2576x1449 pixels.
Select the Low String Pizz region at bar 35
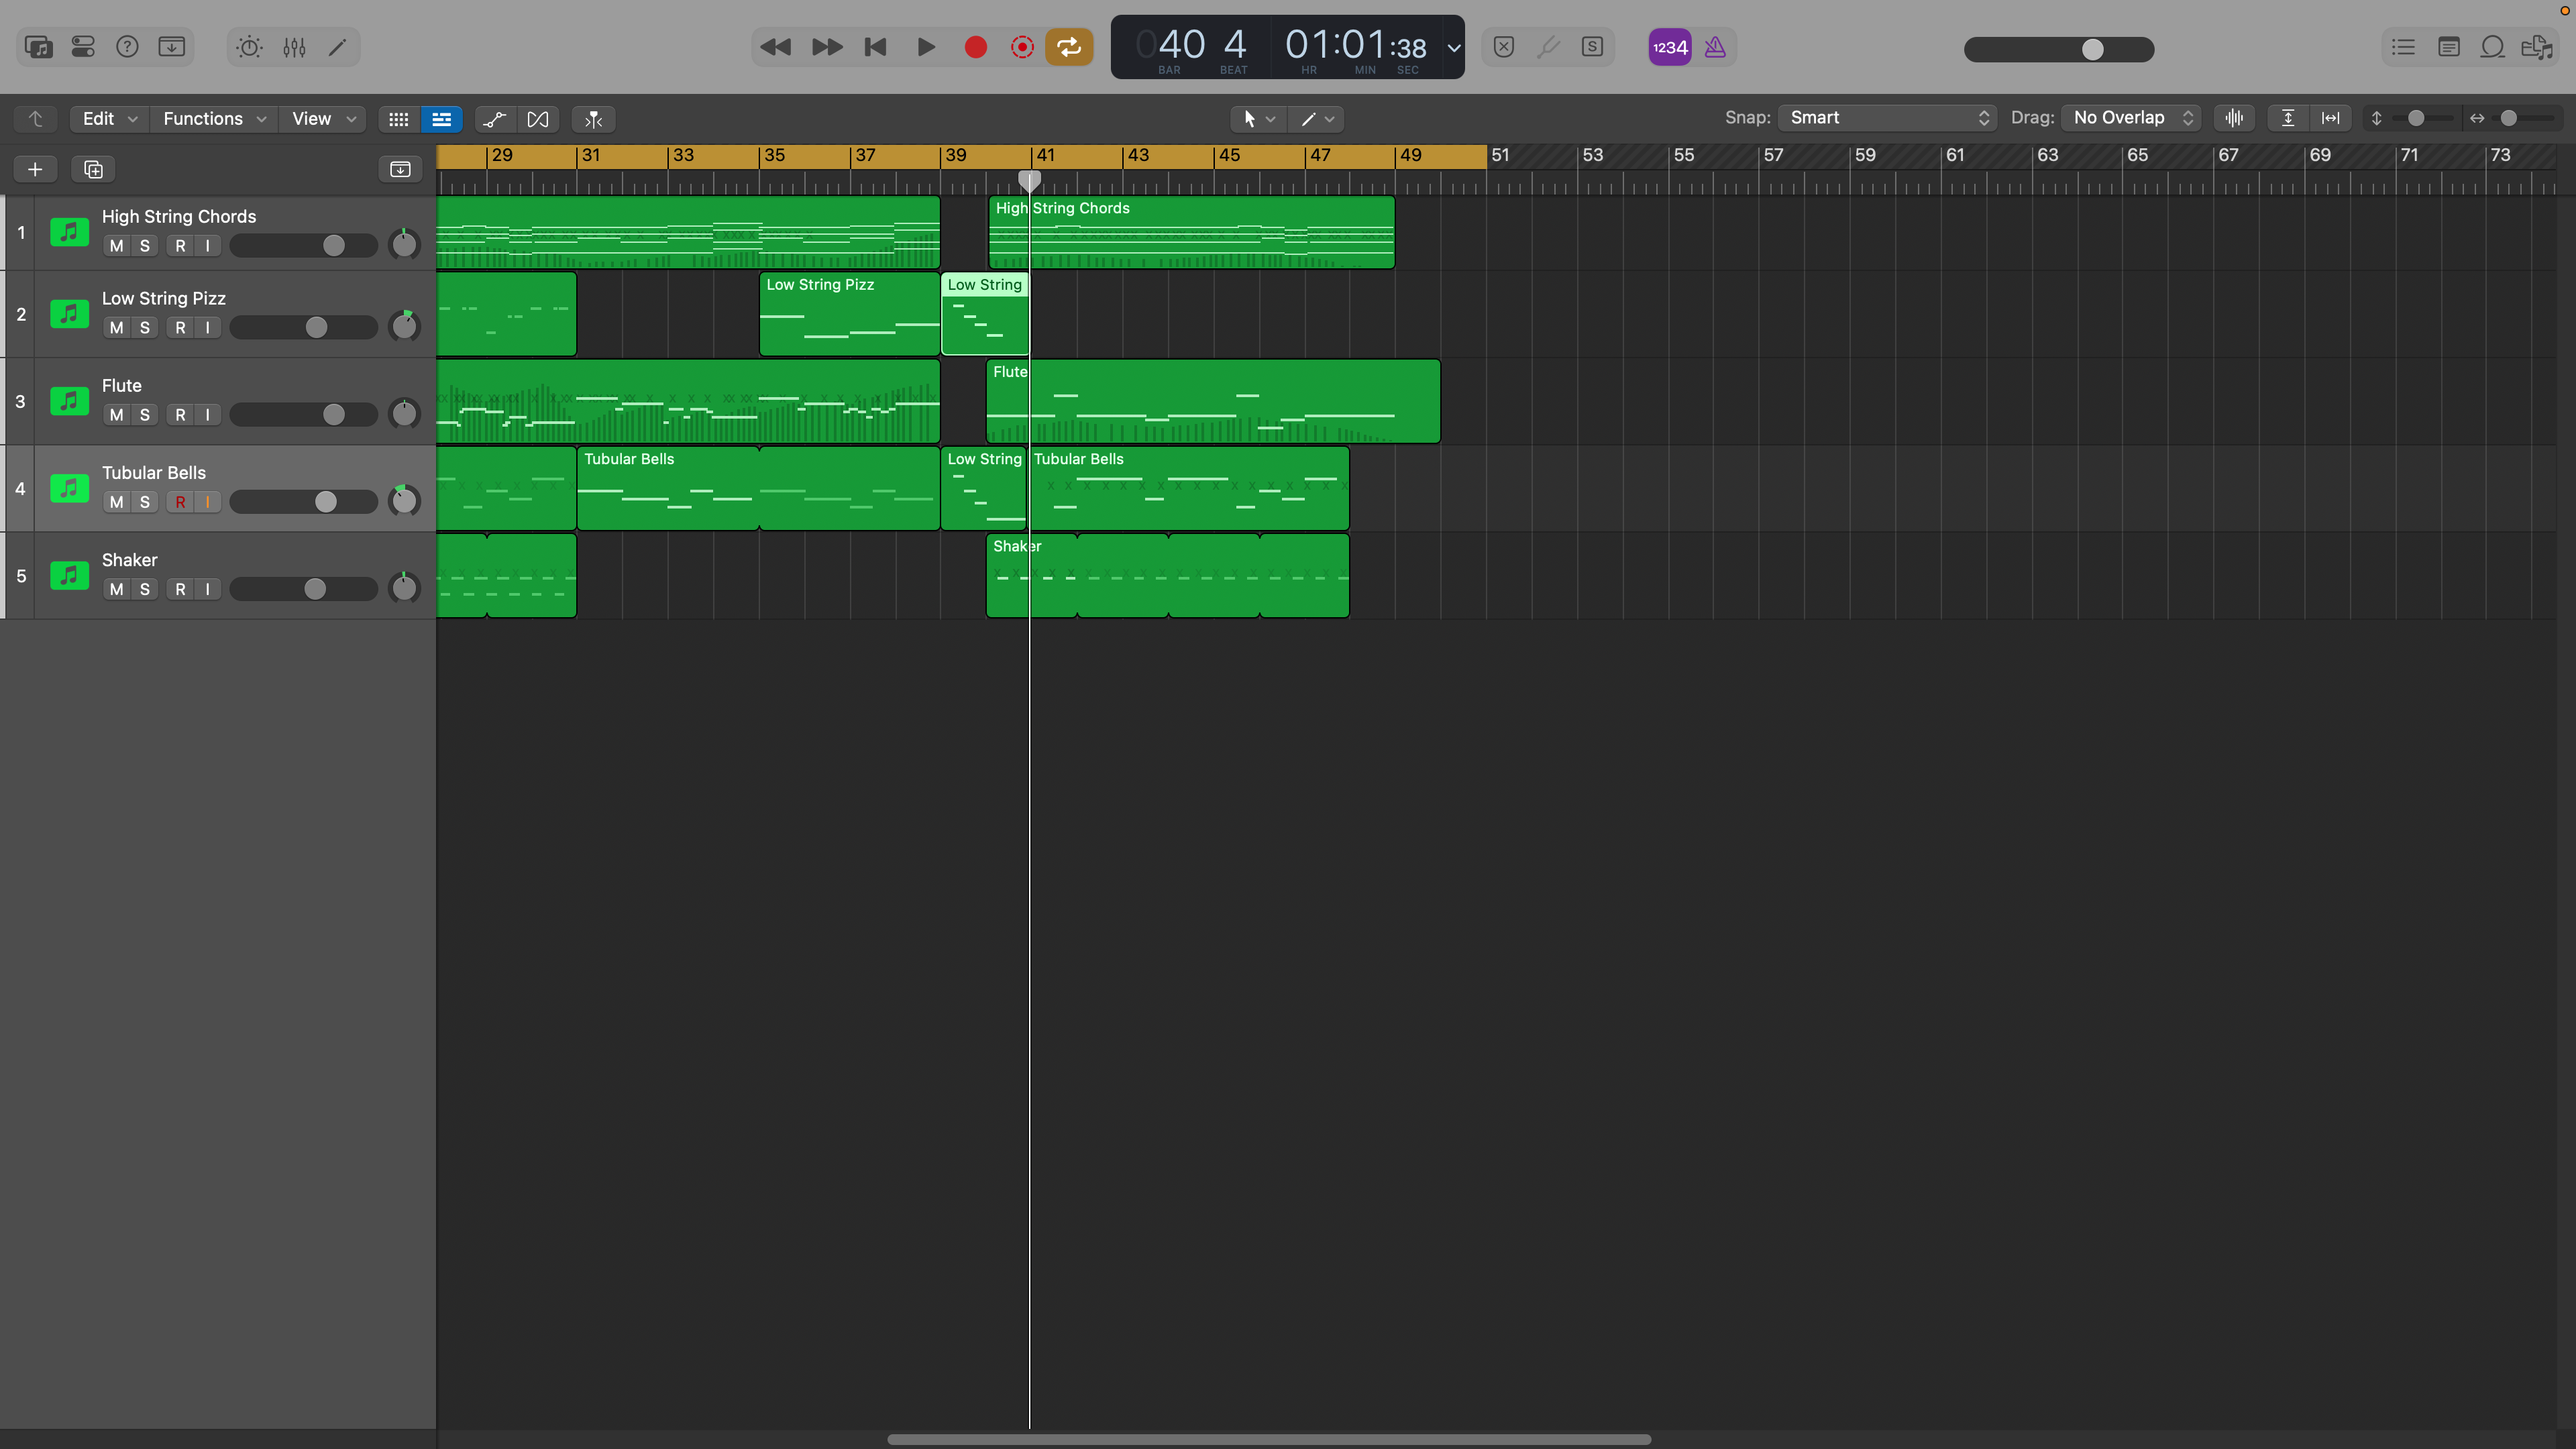click(849, 314)
